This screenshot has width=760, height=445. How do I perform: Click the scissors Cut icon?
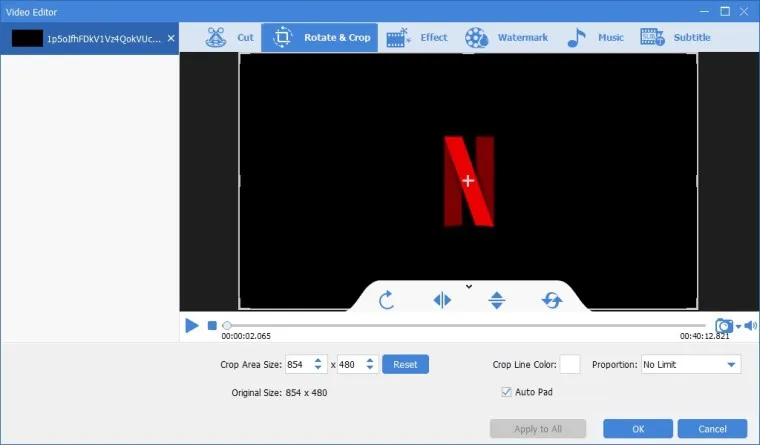(216, 37)
